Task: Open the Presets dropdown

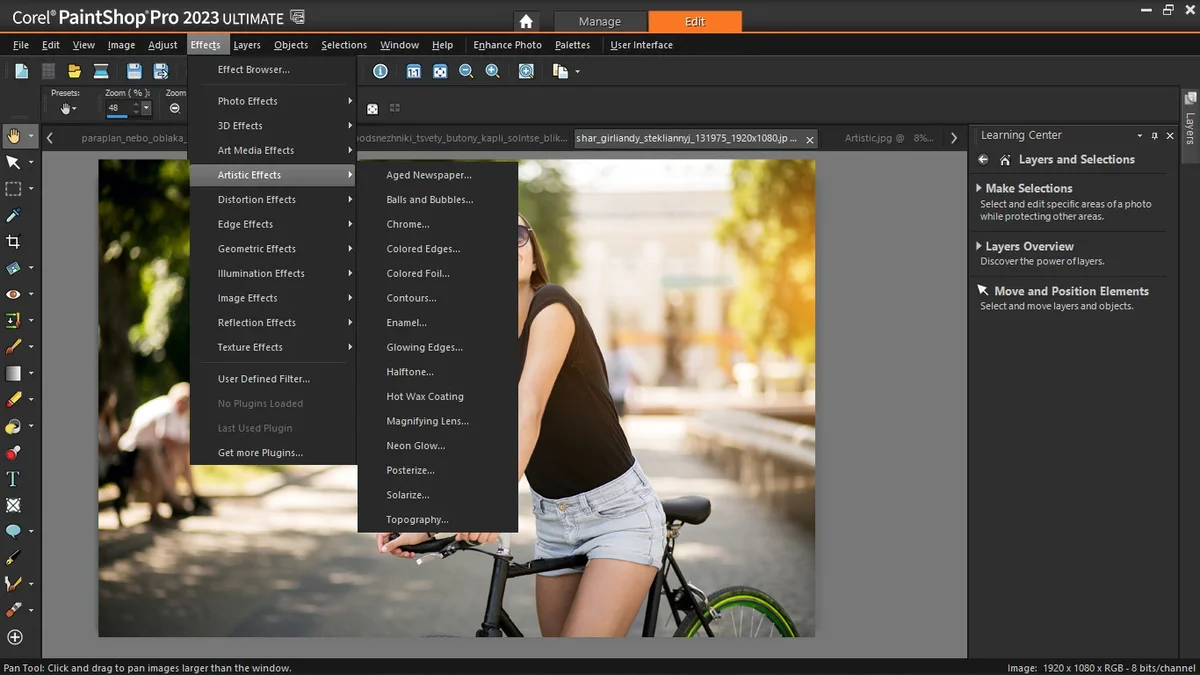Action: click(67, 108)
